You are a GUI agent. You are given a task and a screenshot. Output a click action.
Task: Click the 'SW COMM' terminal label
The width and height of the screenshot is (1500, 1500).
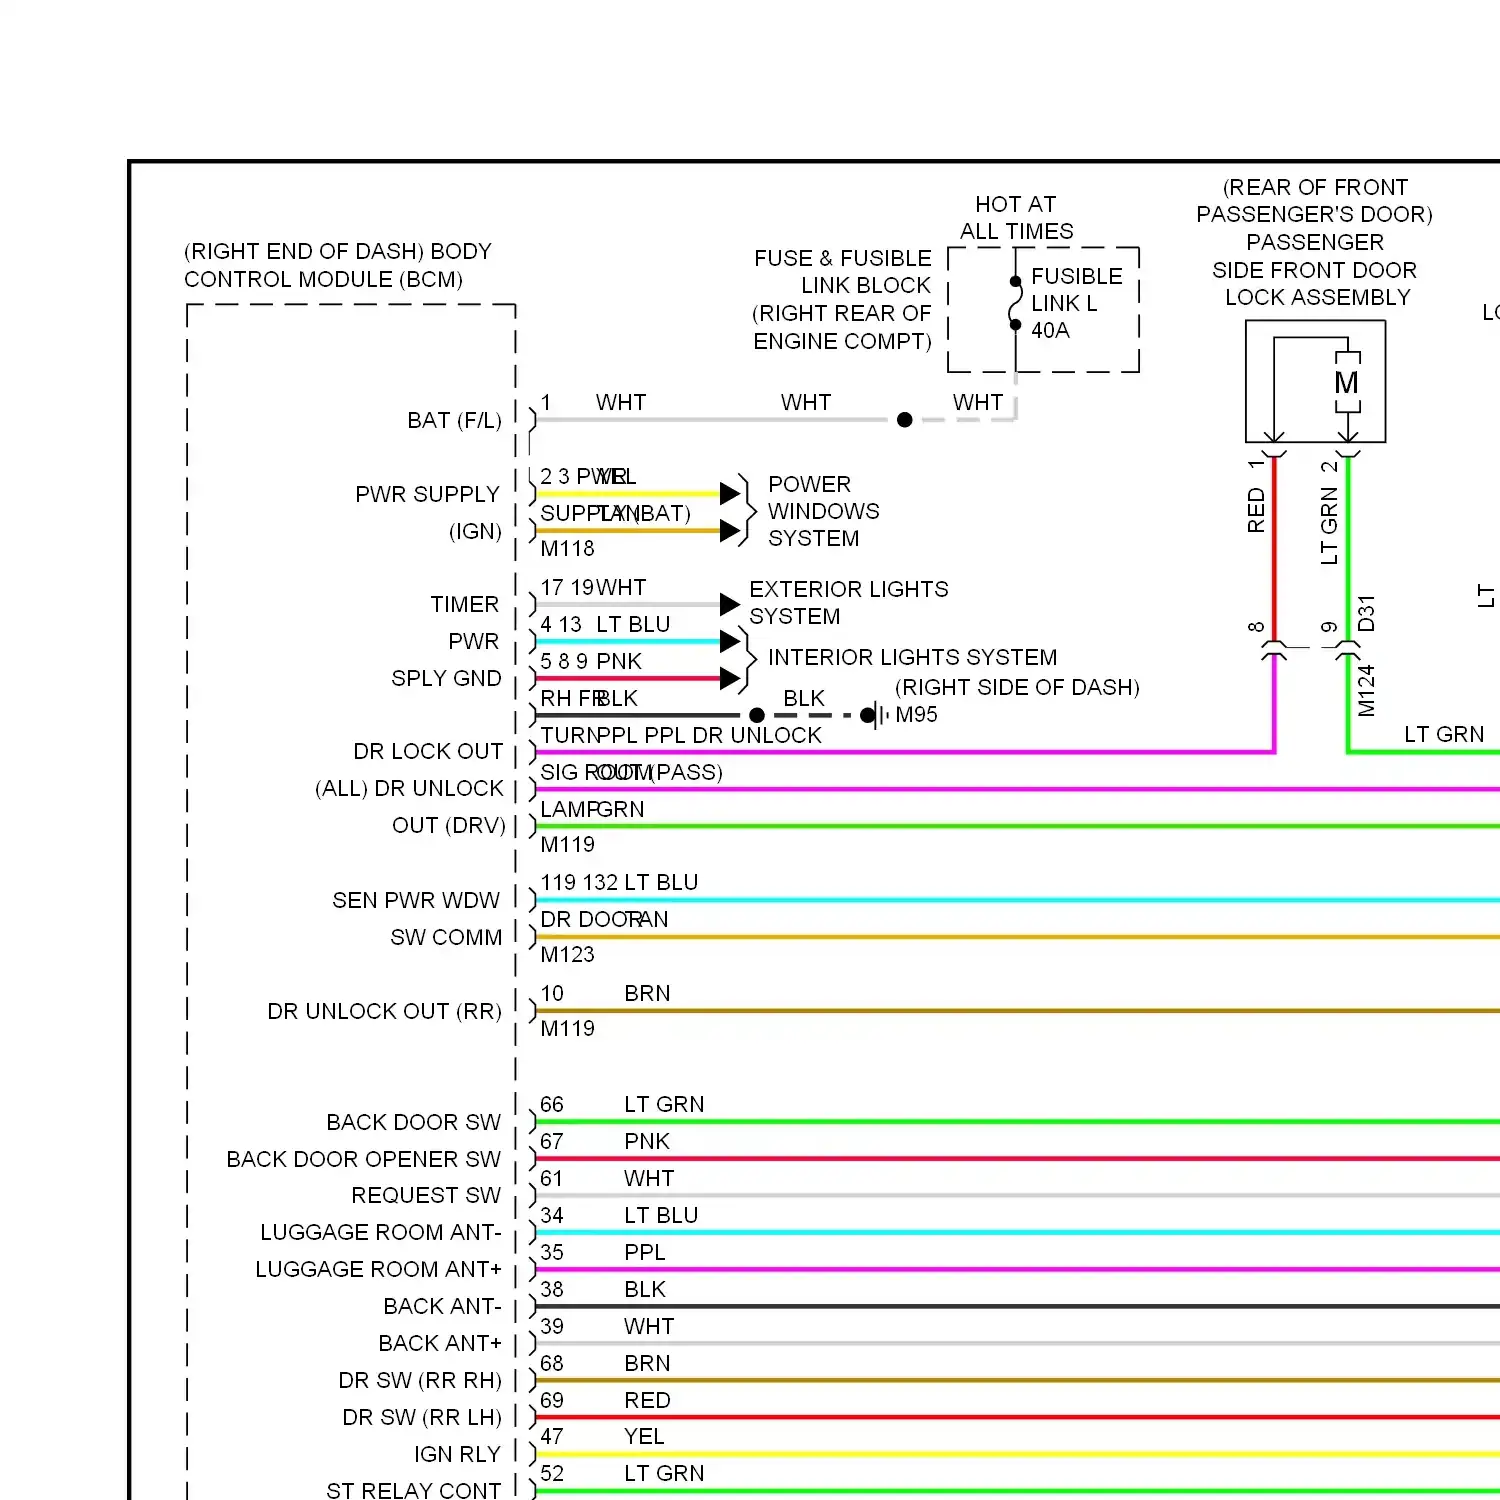pyautogui.click(x=446, y=937)
